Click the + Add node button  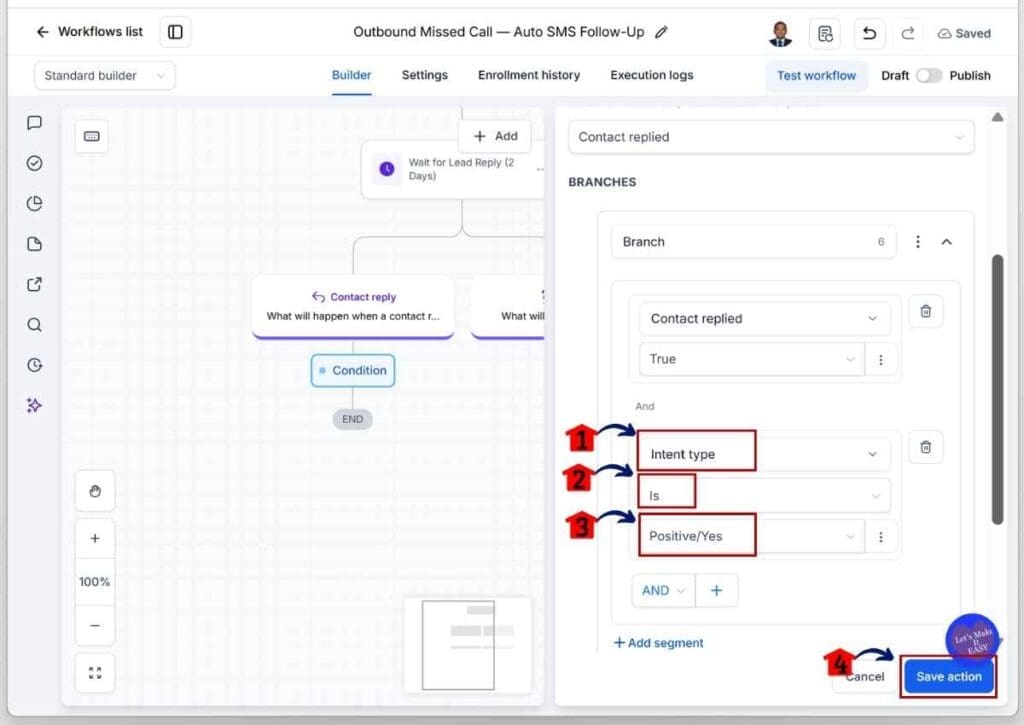click(495, 136)
